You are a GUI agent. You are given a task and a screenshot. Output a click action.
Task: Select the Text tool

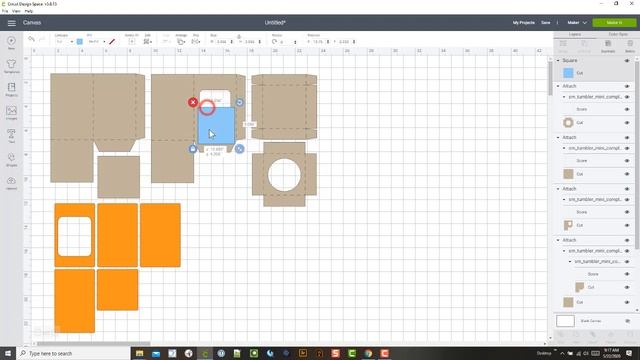(11, 136)
